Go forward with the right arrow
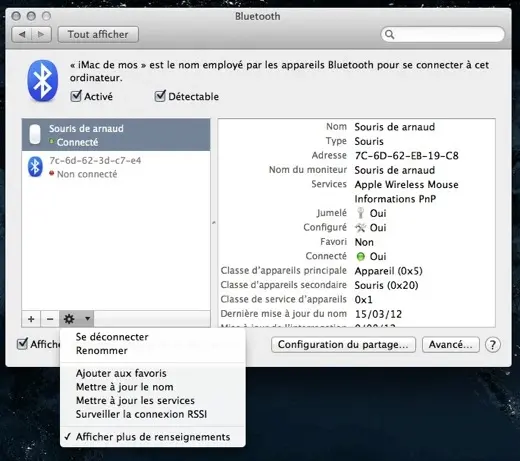Viewport: 520px width, 461px height. (x=41, y=34)
